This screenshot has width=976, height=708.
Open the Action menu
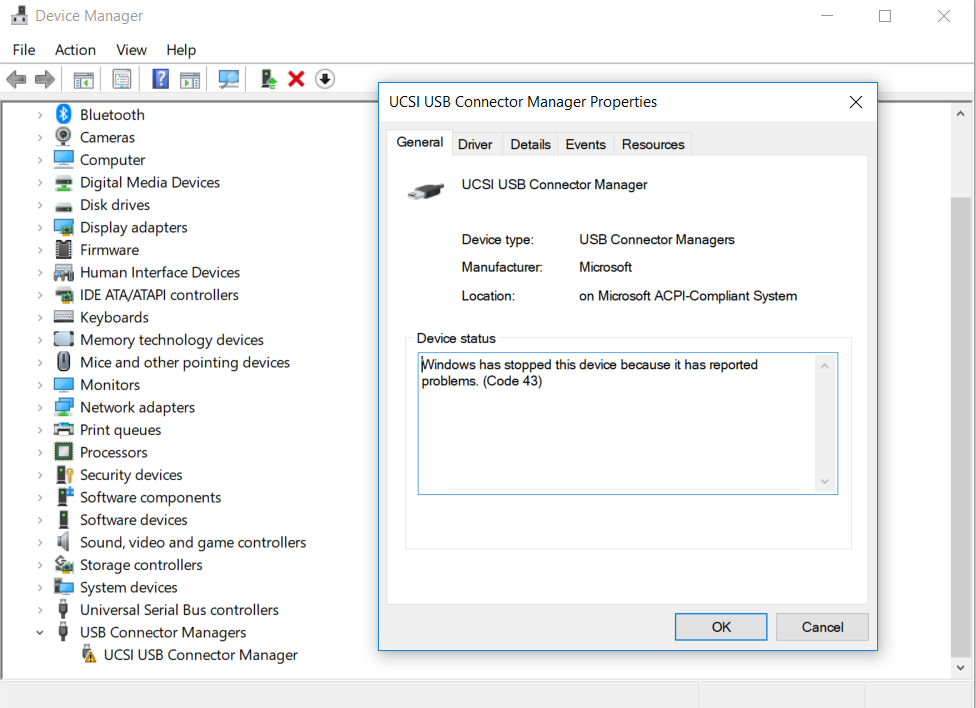75,50
